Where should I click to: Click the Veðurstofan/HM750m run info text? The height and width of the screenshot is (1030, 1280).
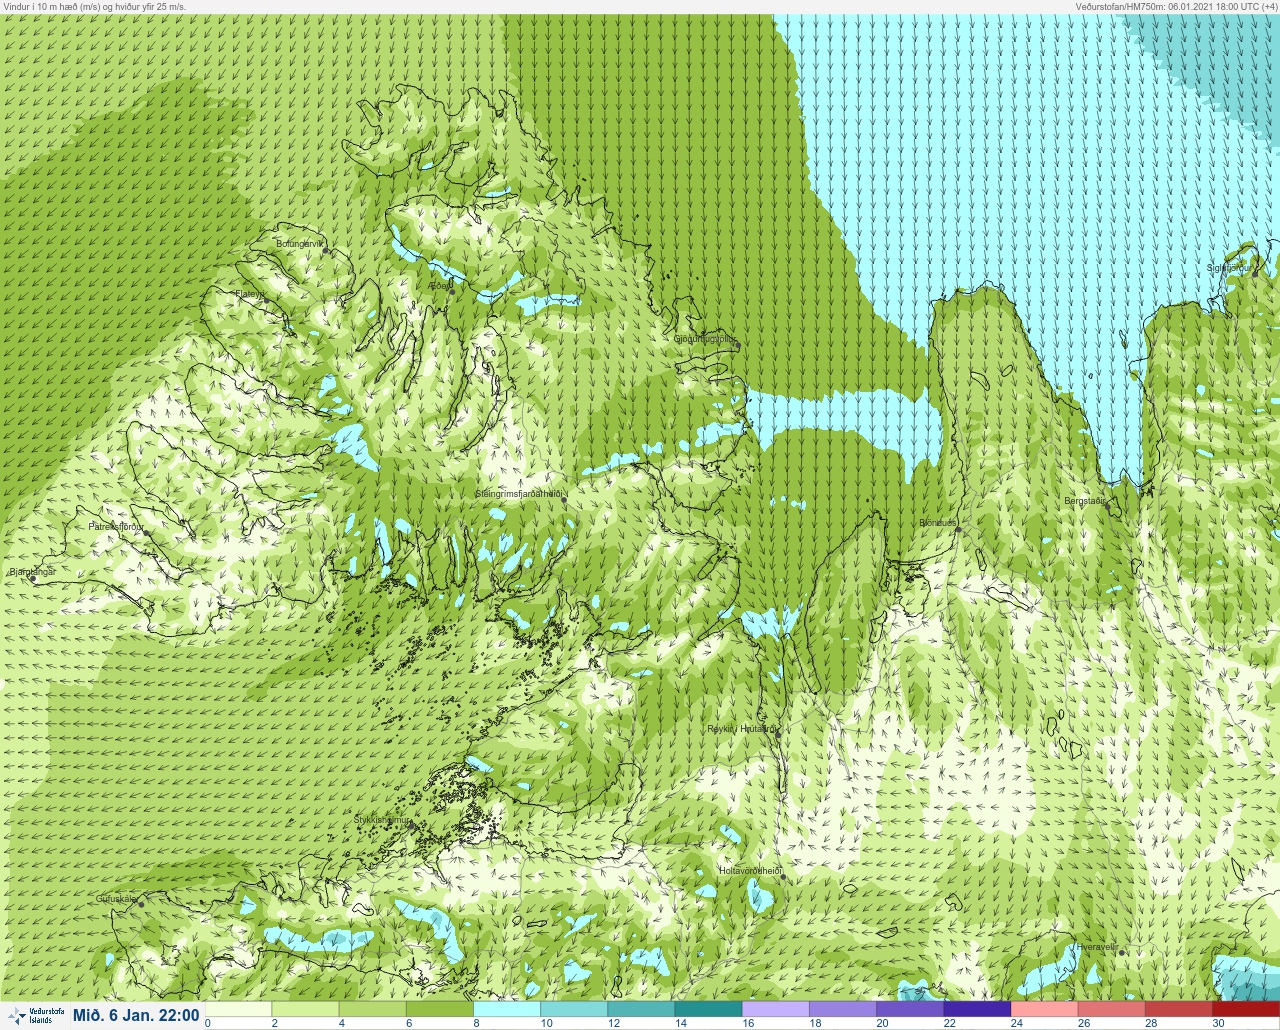point(1176,6)
